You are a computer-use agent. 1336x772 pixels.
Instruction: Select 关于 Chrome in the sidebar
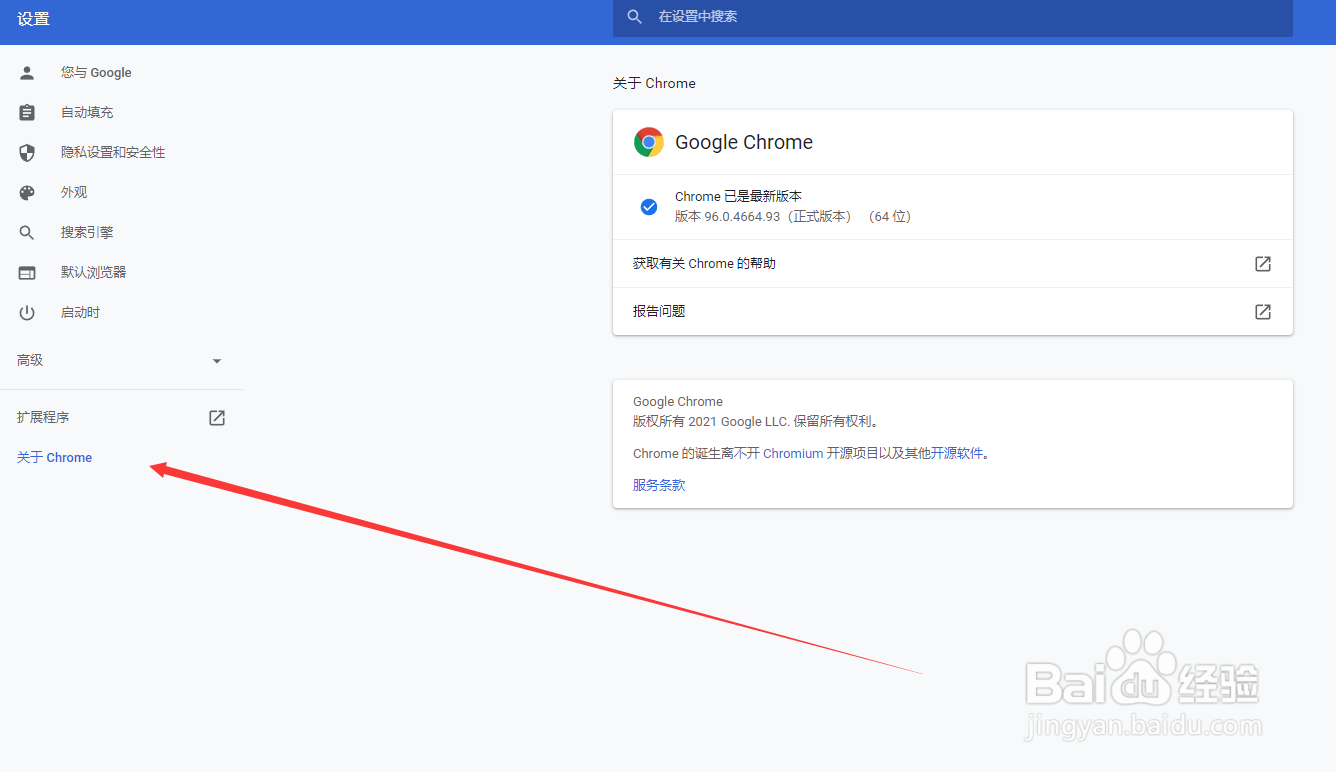(x=54, y=457)
